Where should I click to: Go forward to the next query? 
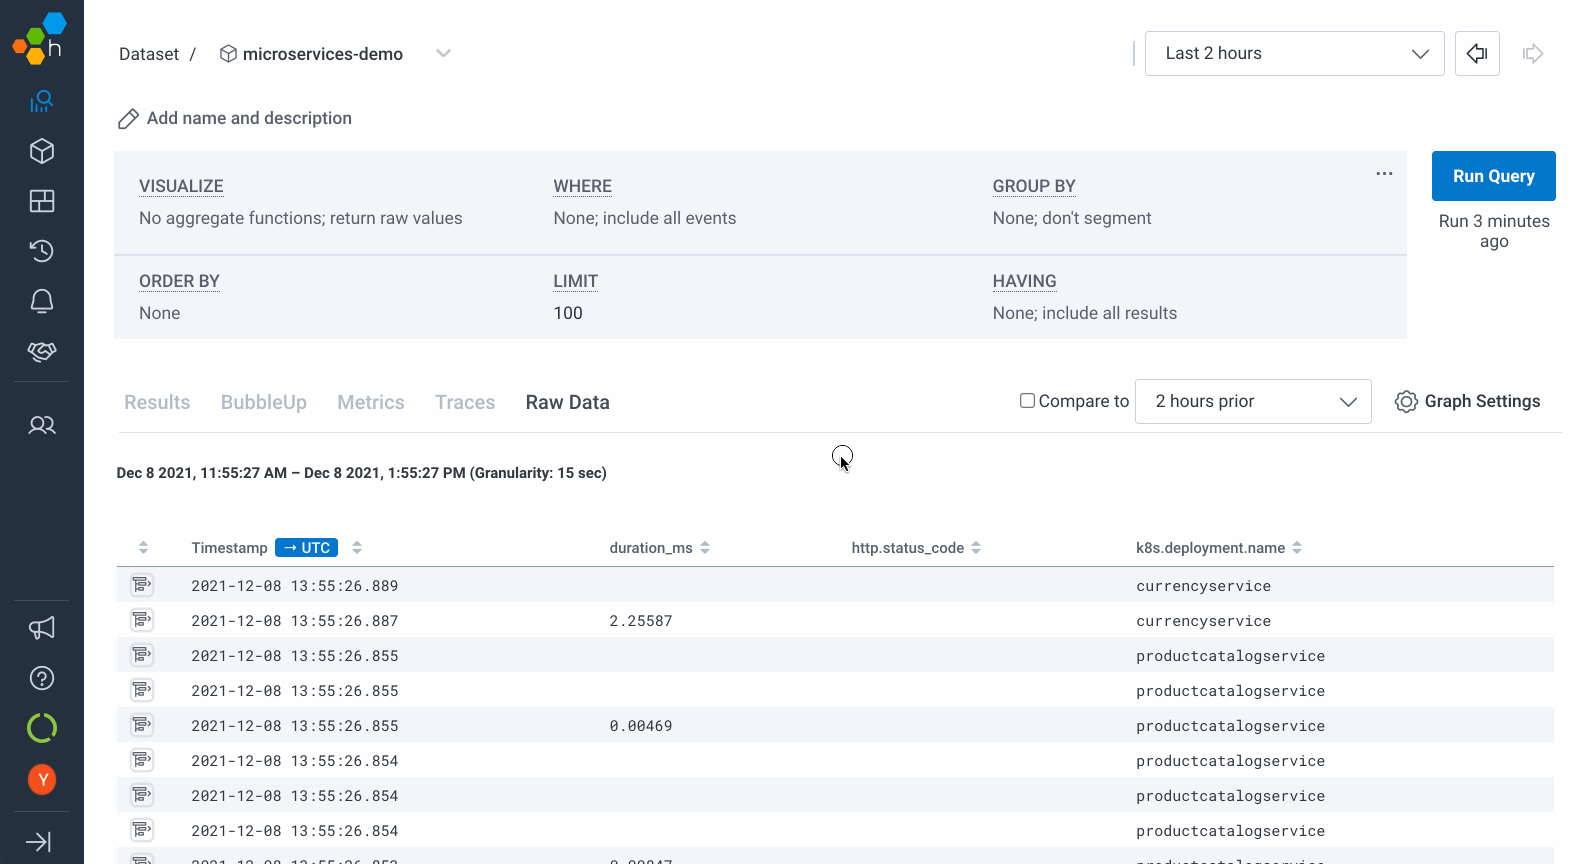(1533, 53)
